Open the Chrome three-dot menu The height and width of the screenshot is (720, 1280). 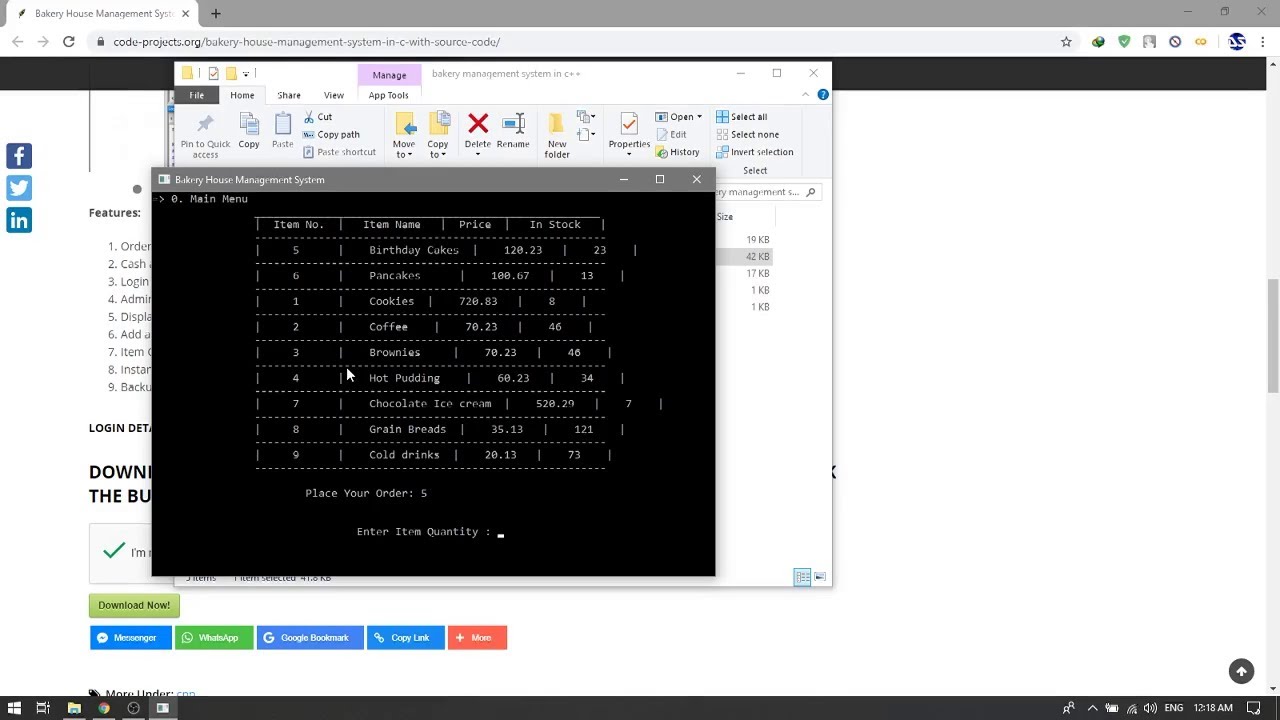click(x=1263, y=42)
